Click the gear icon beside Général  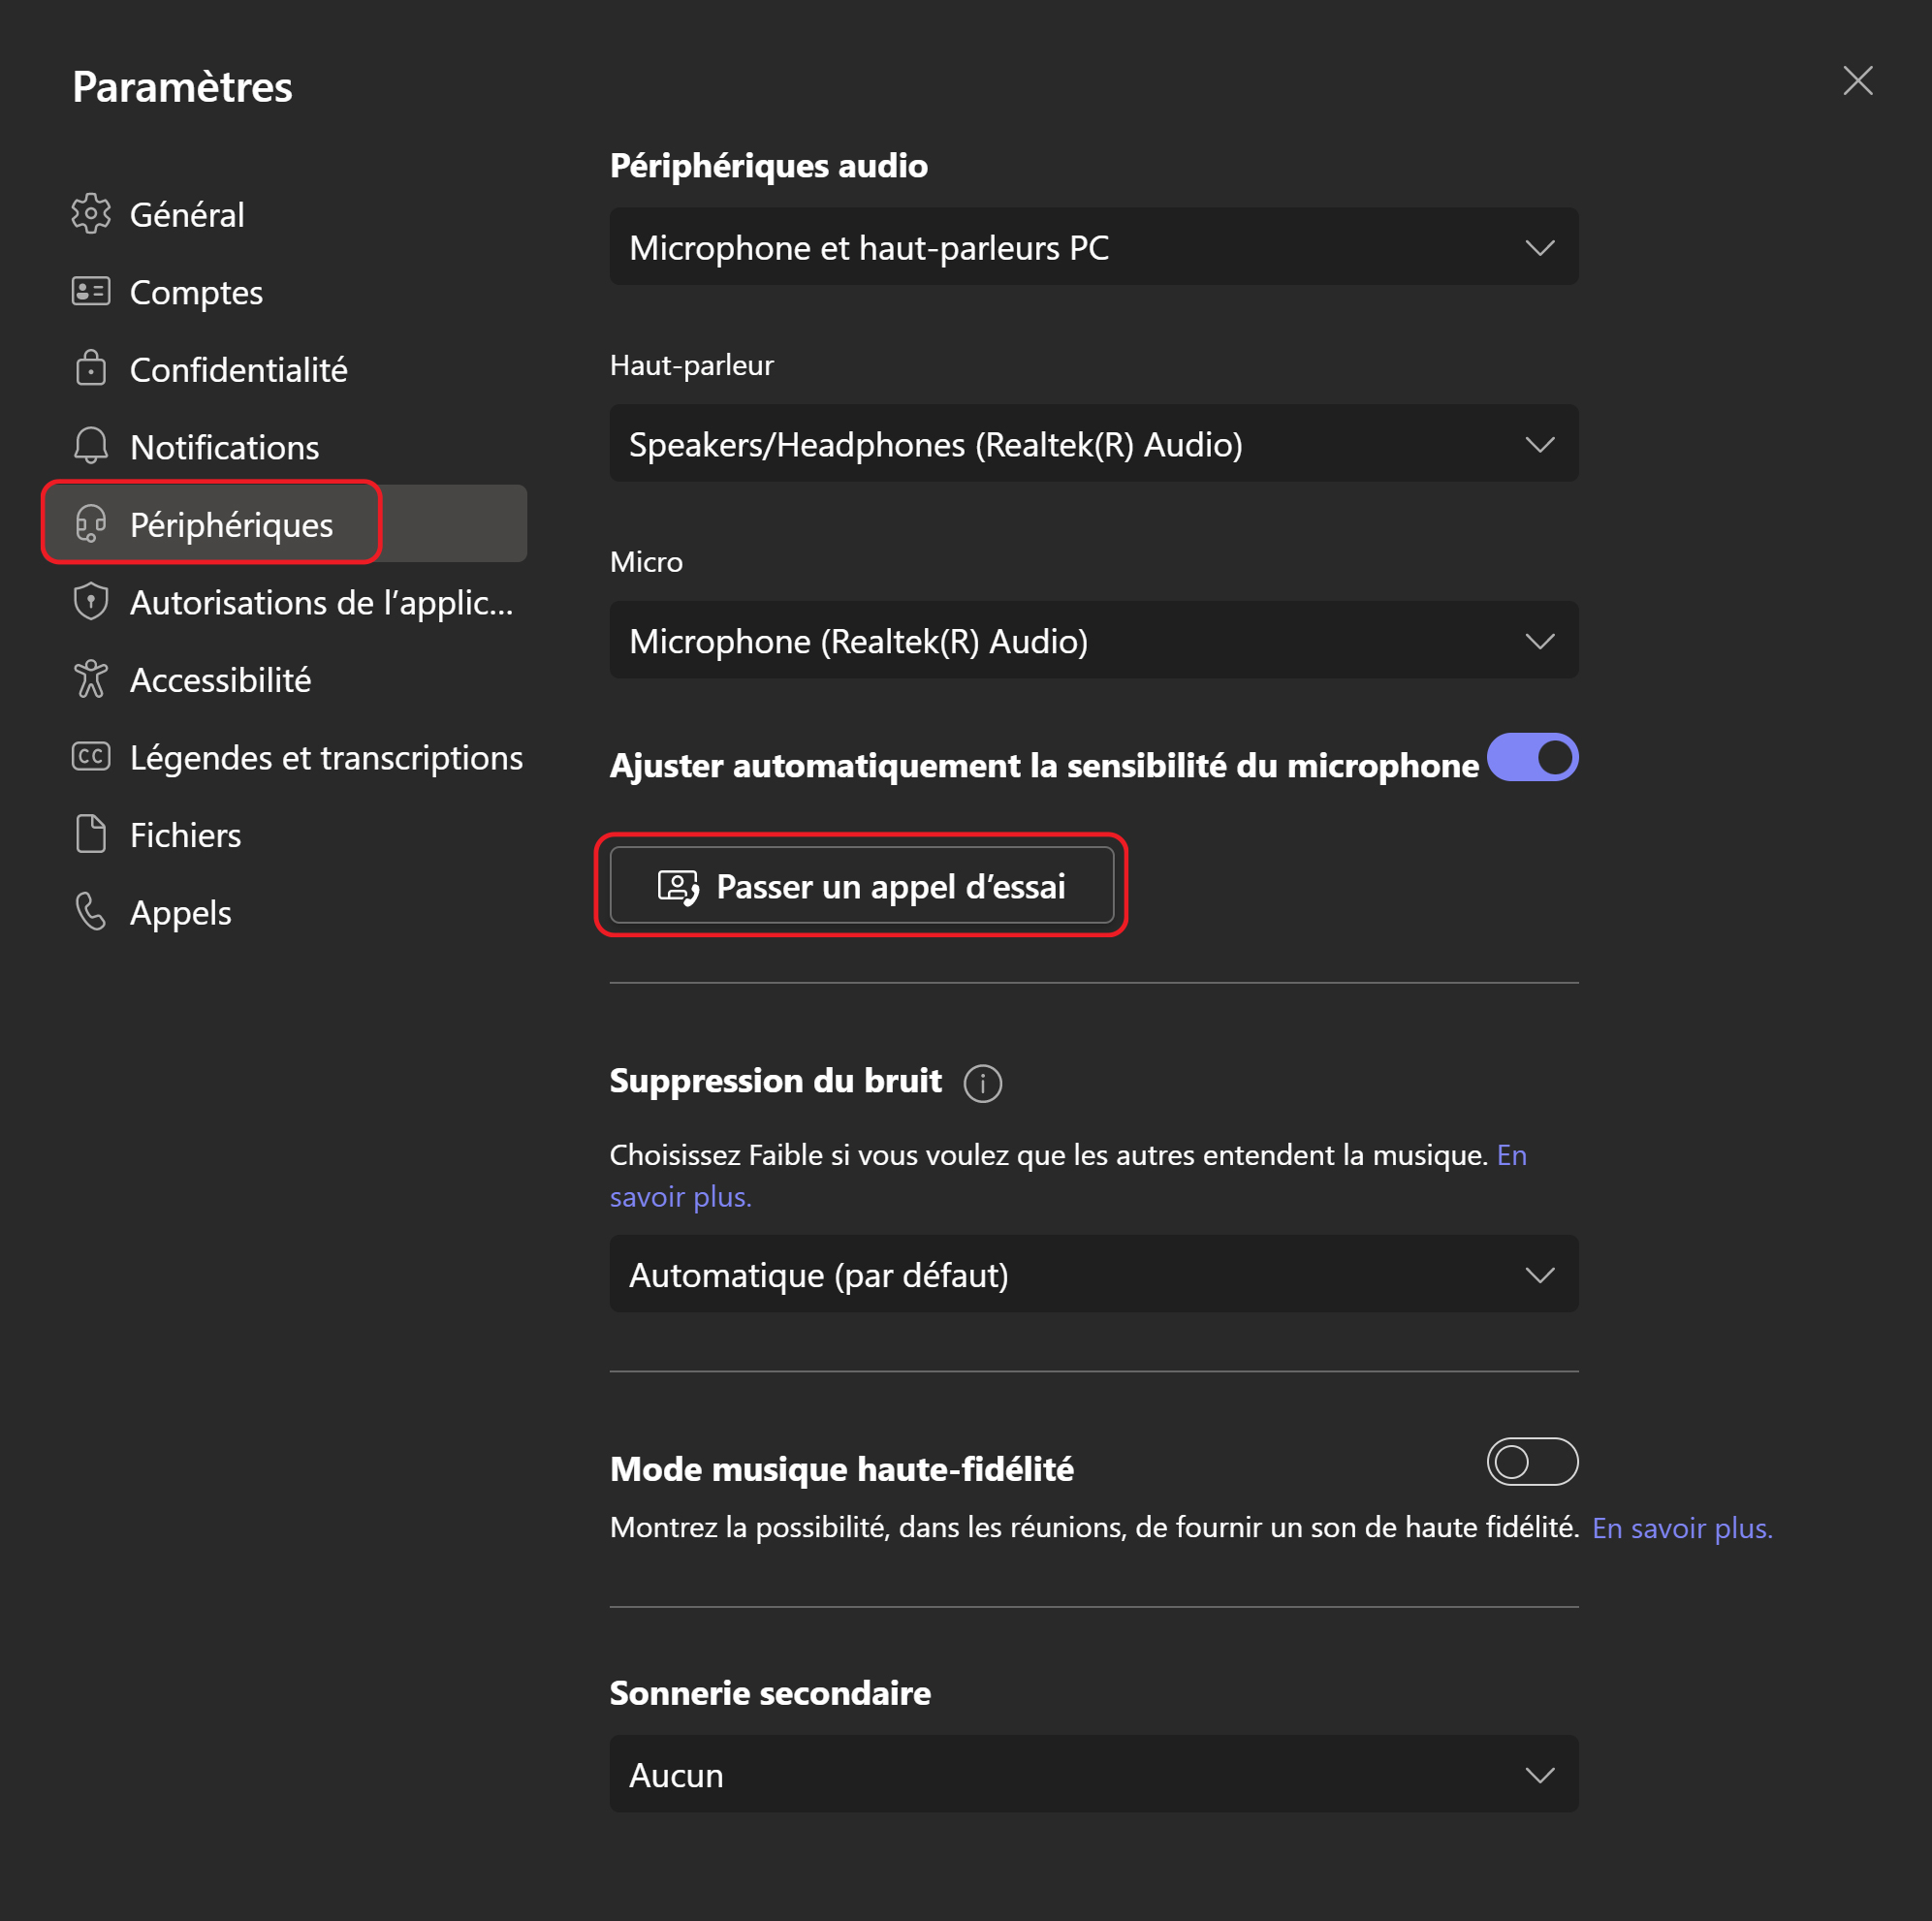click(91, 214)
